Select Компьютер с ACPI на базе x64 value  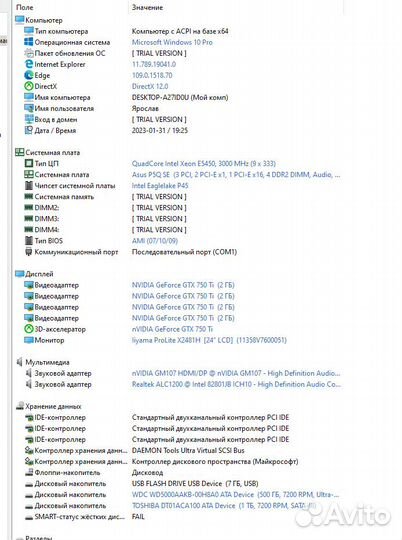(x=180, y=31)
